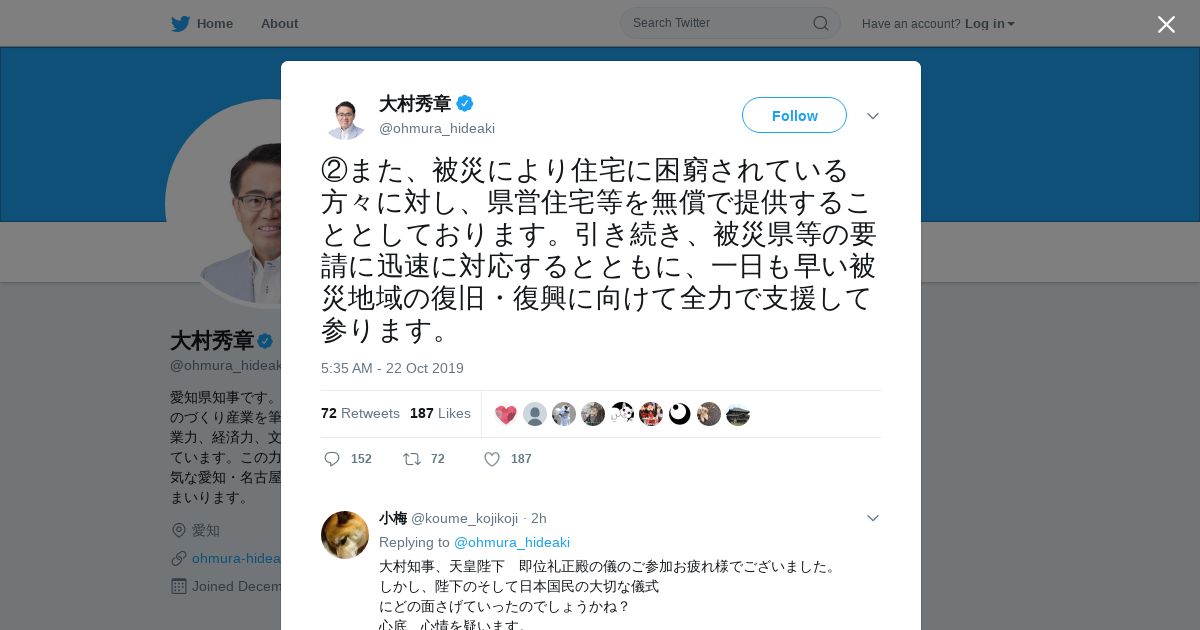
Task: Click the retweet arrows icon
Action: click(x=411, y=459)
